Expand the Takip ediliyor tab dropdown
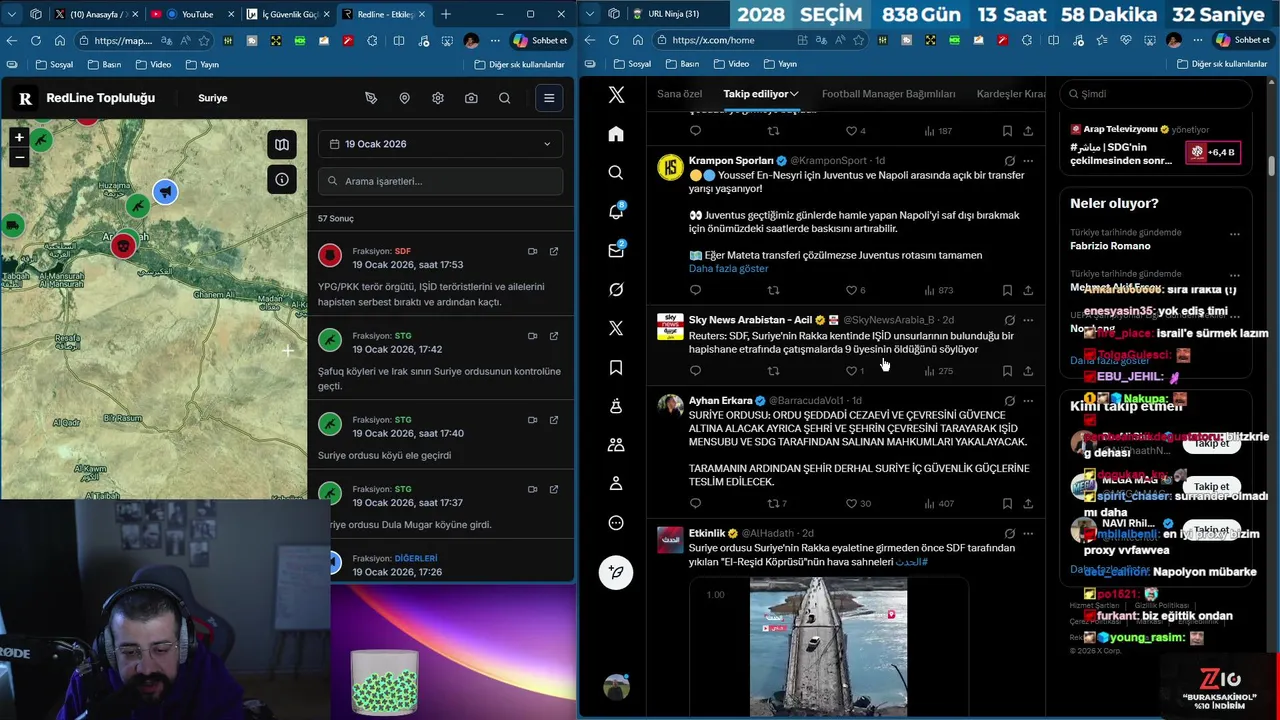The height and width of the screenshot is (720, 1280). pyautogui.click(x=794, y=94)
